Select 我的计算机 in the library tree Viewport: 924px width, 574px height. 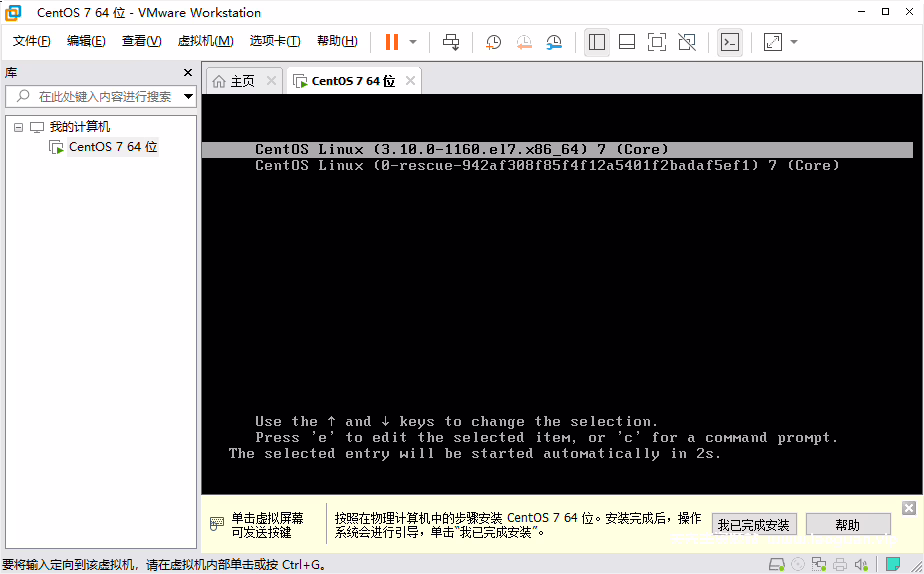[80, 127]
